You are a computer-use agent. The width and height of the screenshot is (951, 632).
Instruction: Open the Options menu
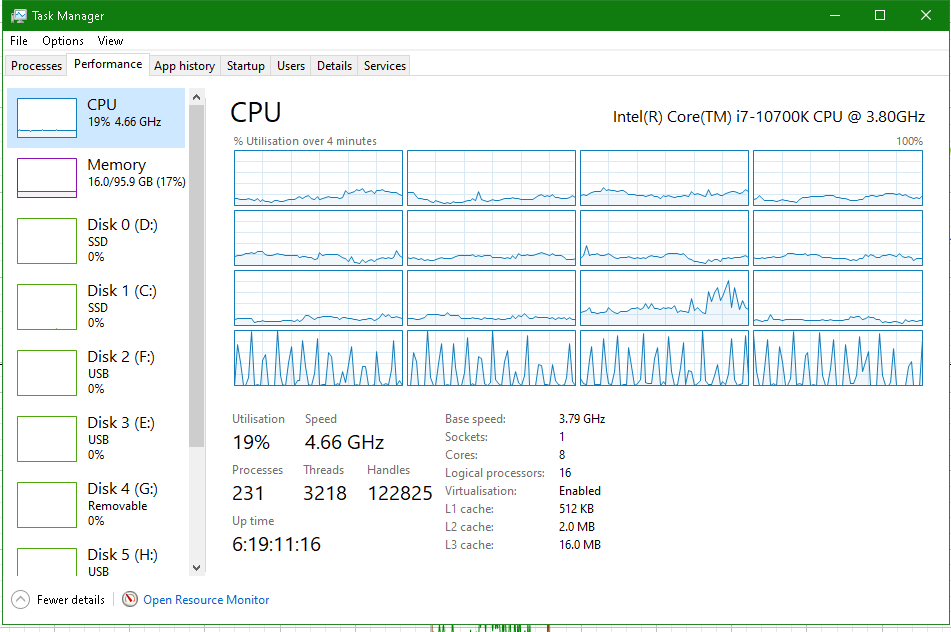[63, 41]
